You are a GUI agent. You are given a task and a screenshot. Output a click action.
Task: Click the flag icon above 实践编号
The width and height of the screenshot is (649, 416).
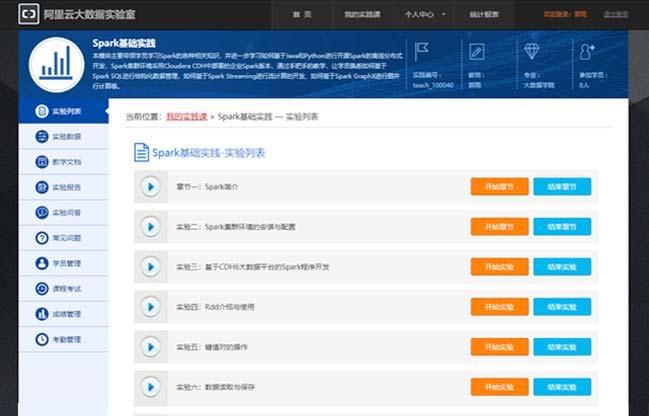(421, 52)
